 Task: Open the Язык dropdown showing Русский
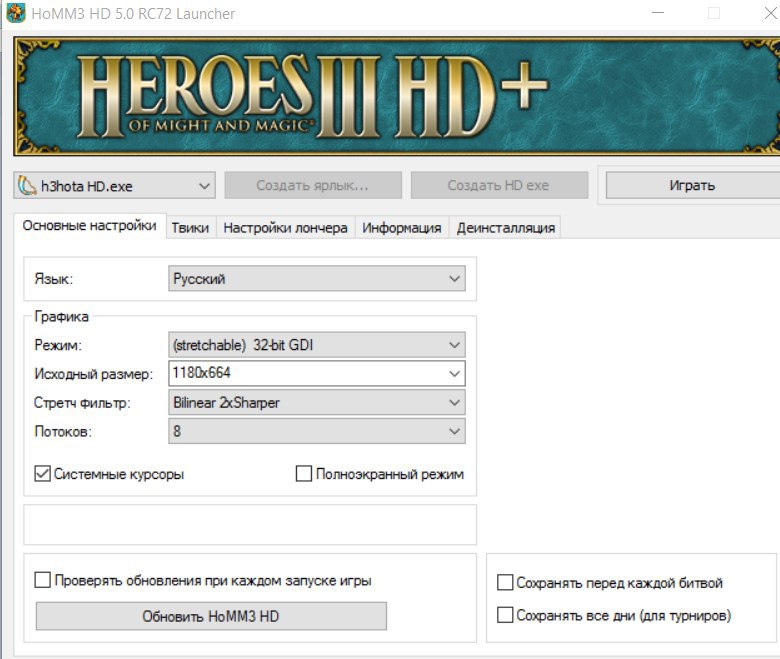tap(317, 279)
